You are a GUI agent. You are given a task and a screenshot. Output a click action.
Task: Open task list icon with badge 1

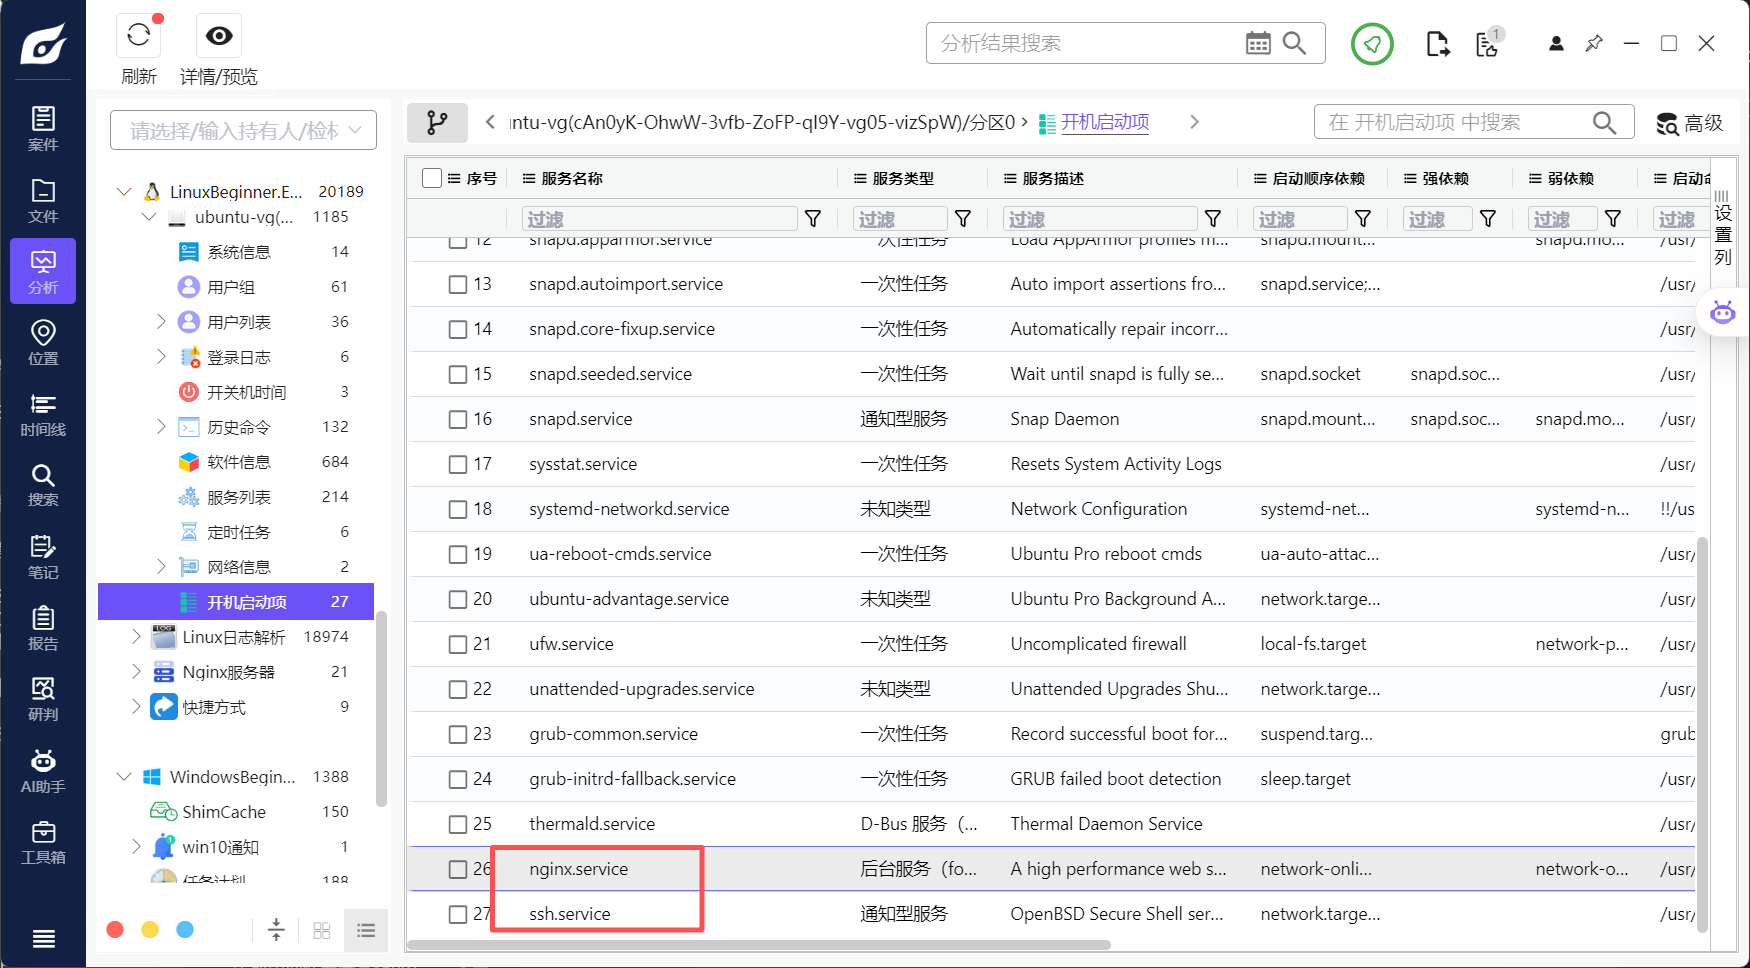pos(1488,43)
